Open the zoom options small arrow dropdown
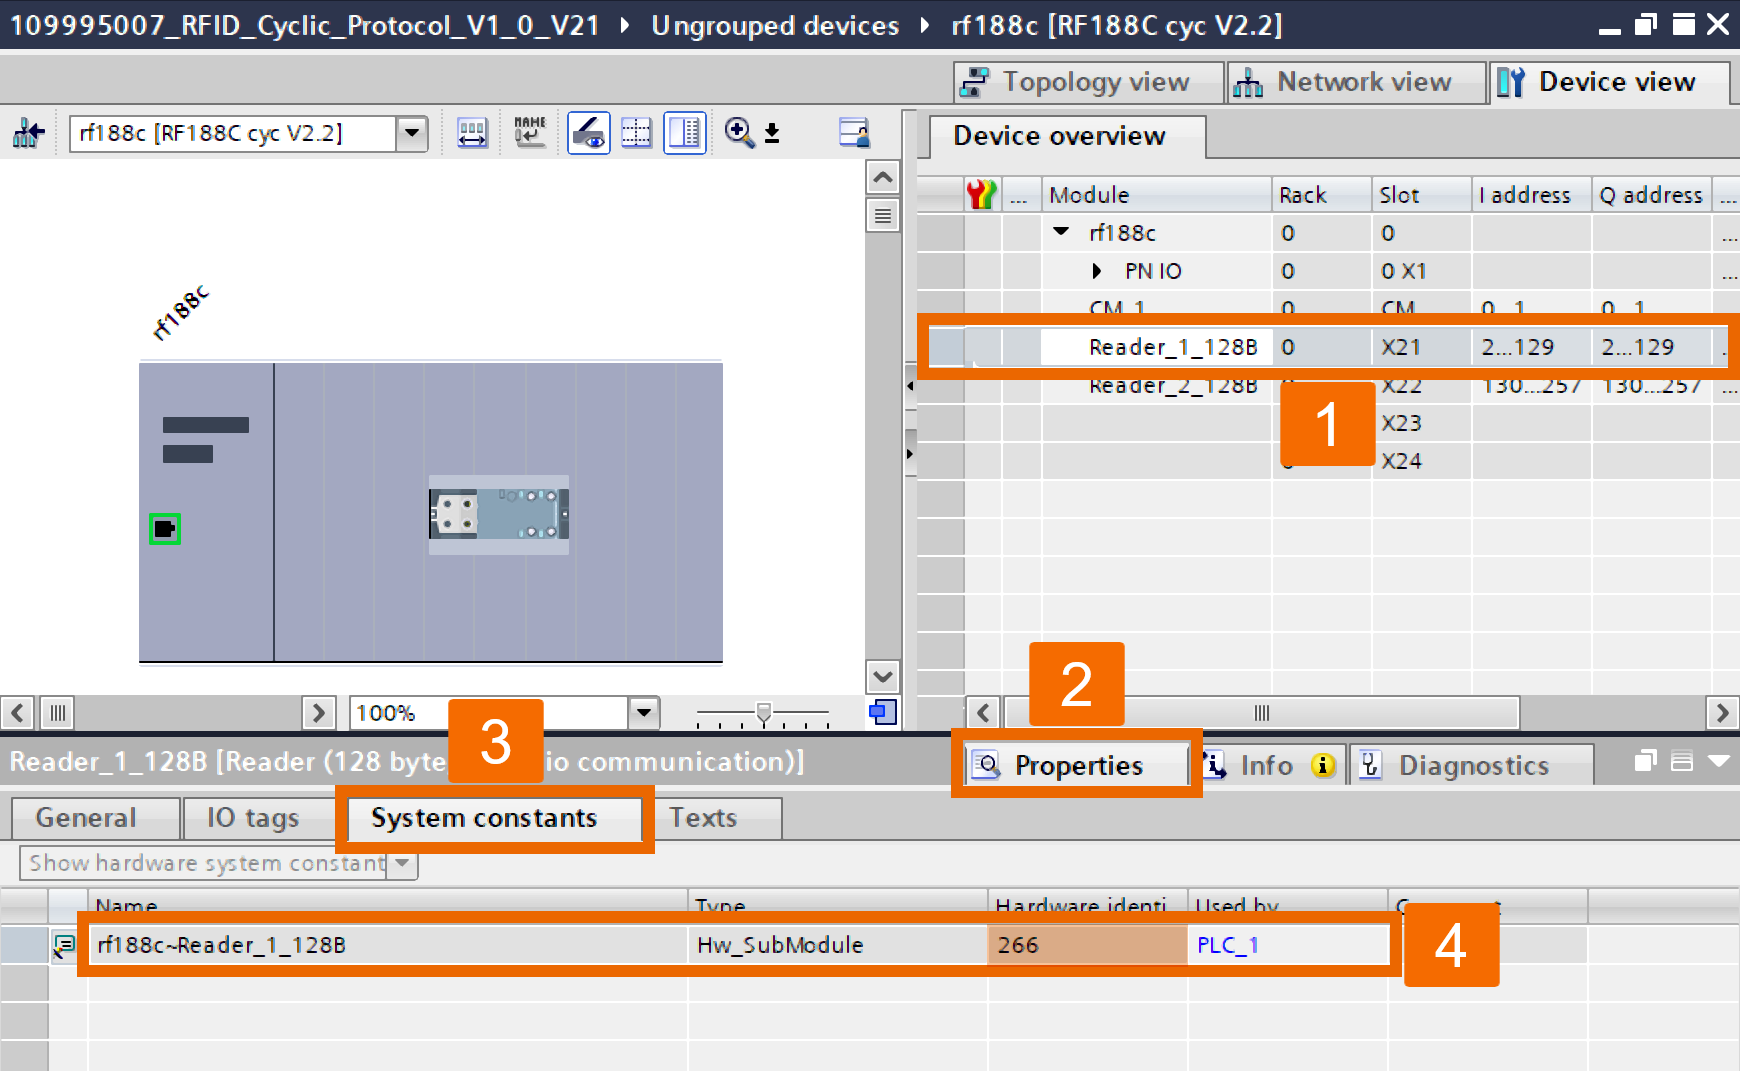The image size is (1740, 1071). [x=772, y=133]
